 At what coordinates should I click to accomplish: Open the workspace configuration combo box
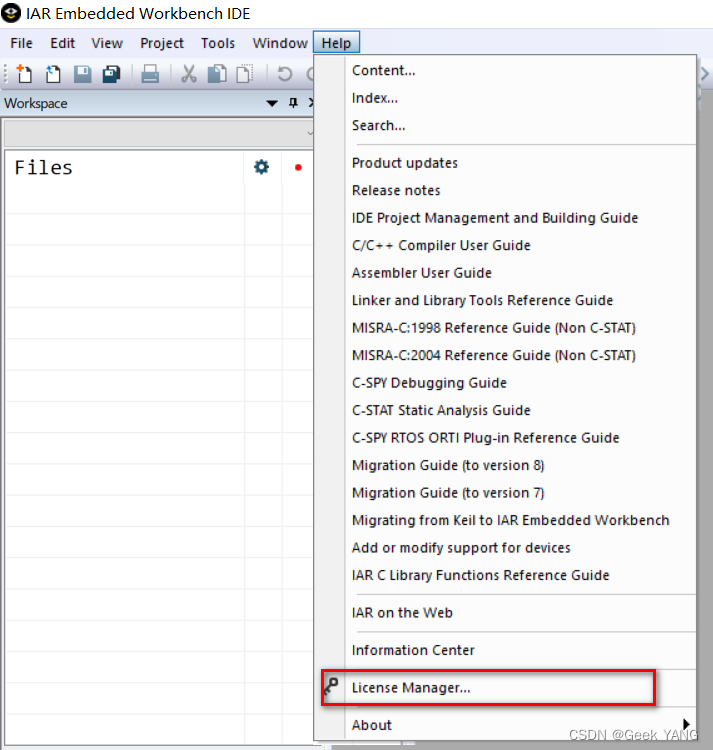tap(159, 133)
